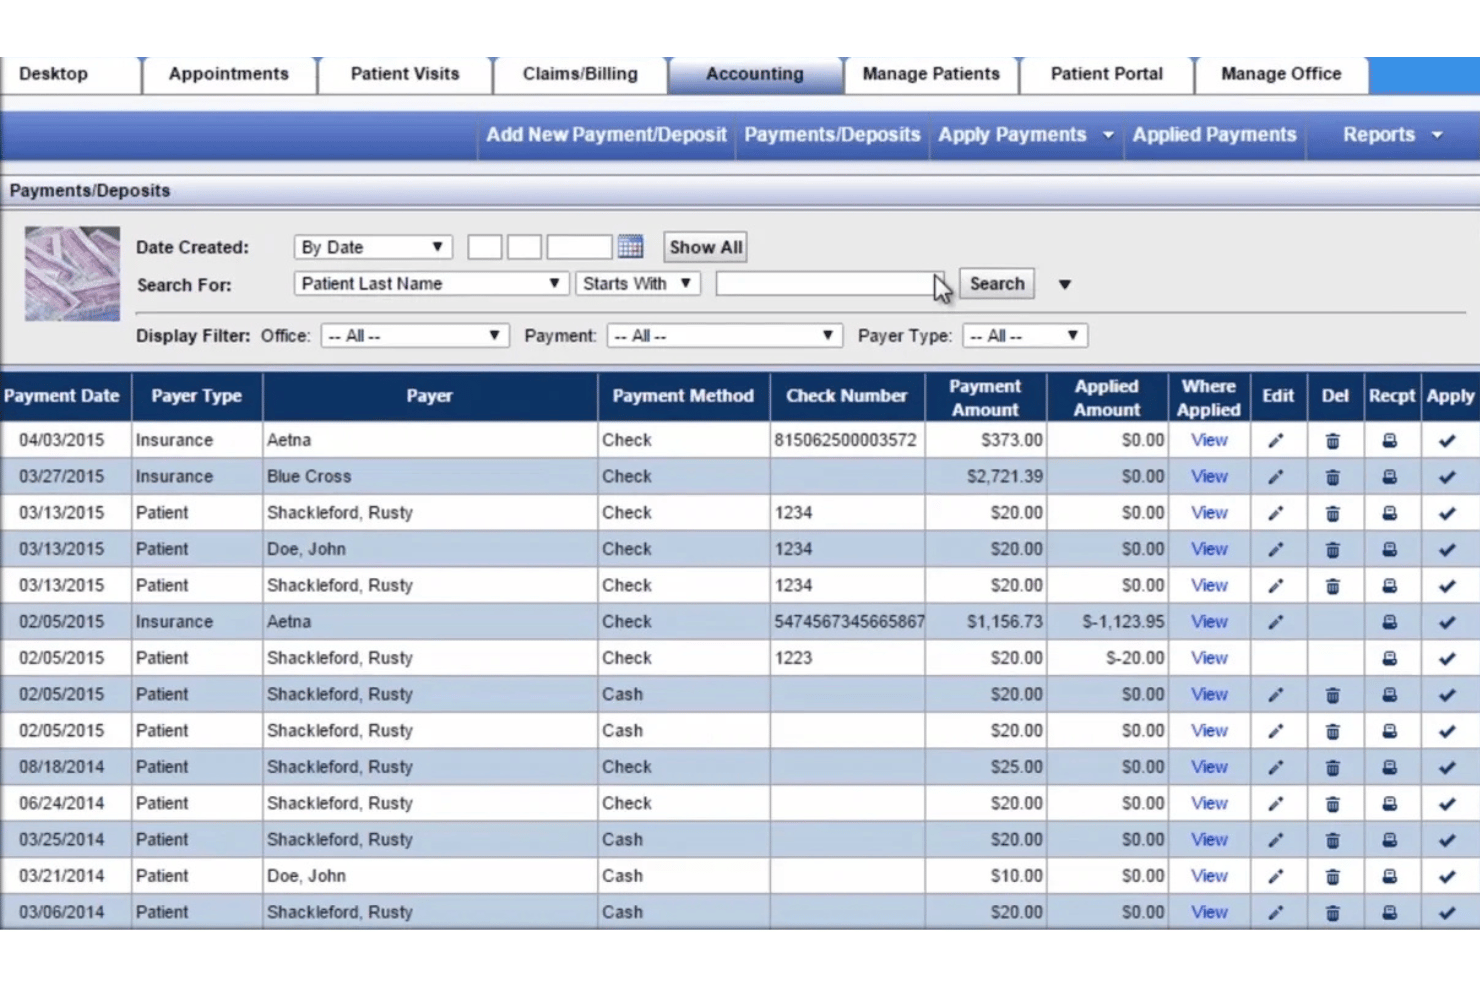The height and width of the screenshot is (987, 1480).
Task: Edit the 04/03/2015 Aetna payment
Action: [x=1276, y=441]
